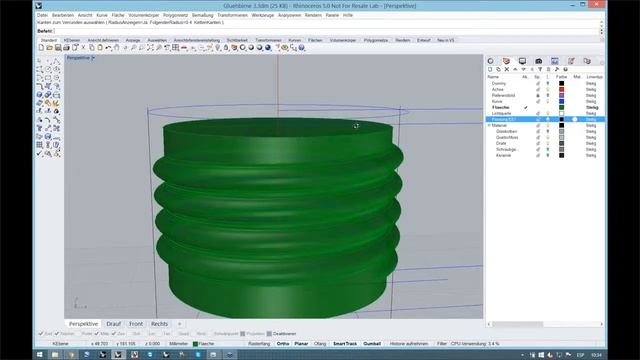Viewport: 640px width, 360px height.
Task: Click the Delete layer X icon
Action: coord(507,69)
